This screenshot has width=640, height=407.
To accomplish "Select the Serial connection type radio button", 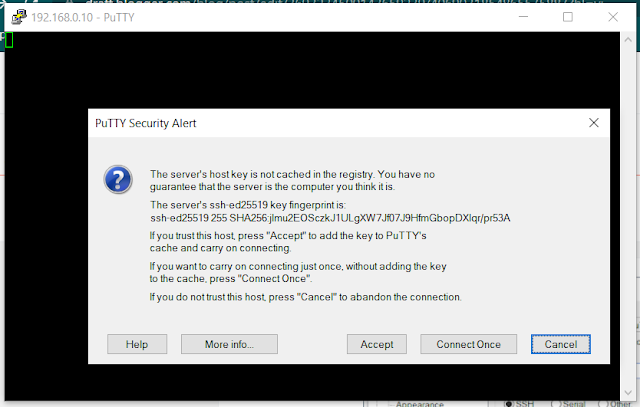I will [x=555, y=404].
